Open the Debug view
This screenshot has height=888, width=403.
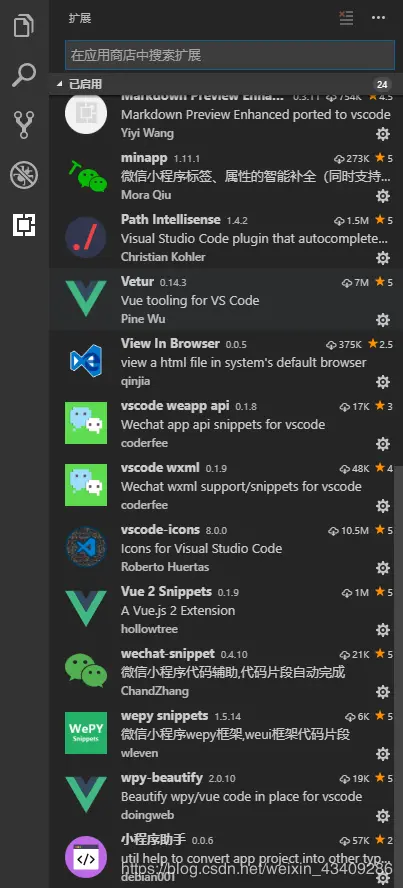click(24, 175)
